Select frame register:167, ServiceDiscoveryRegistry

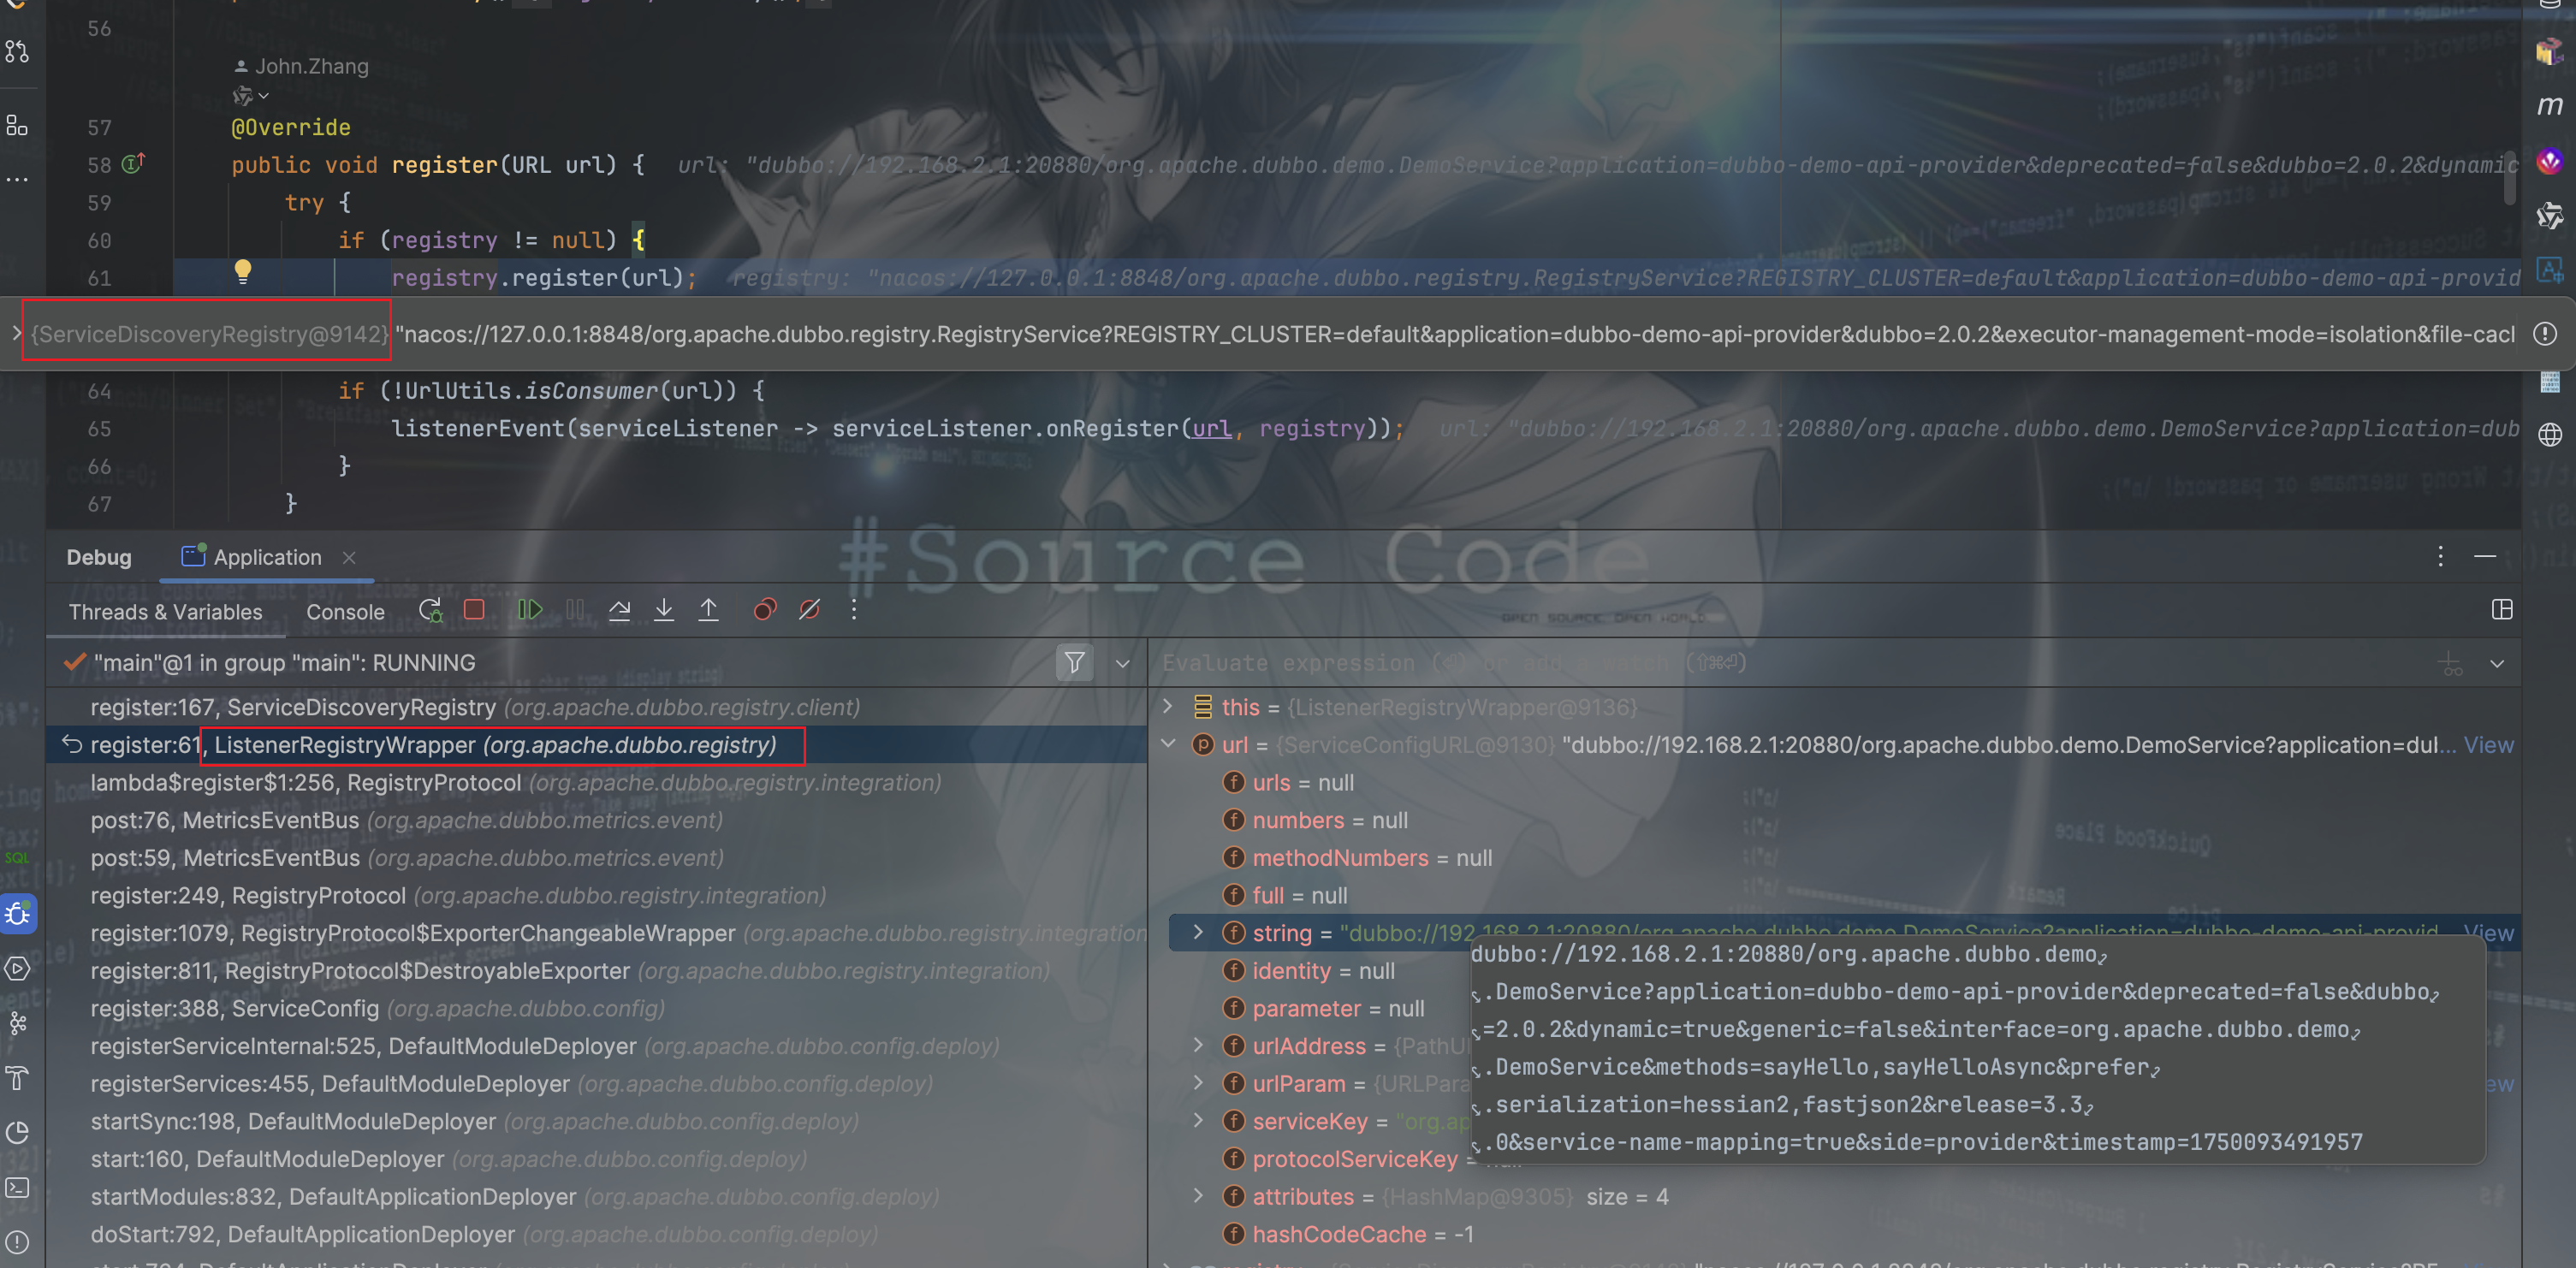point(597,707)
